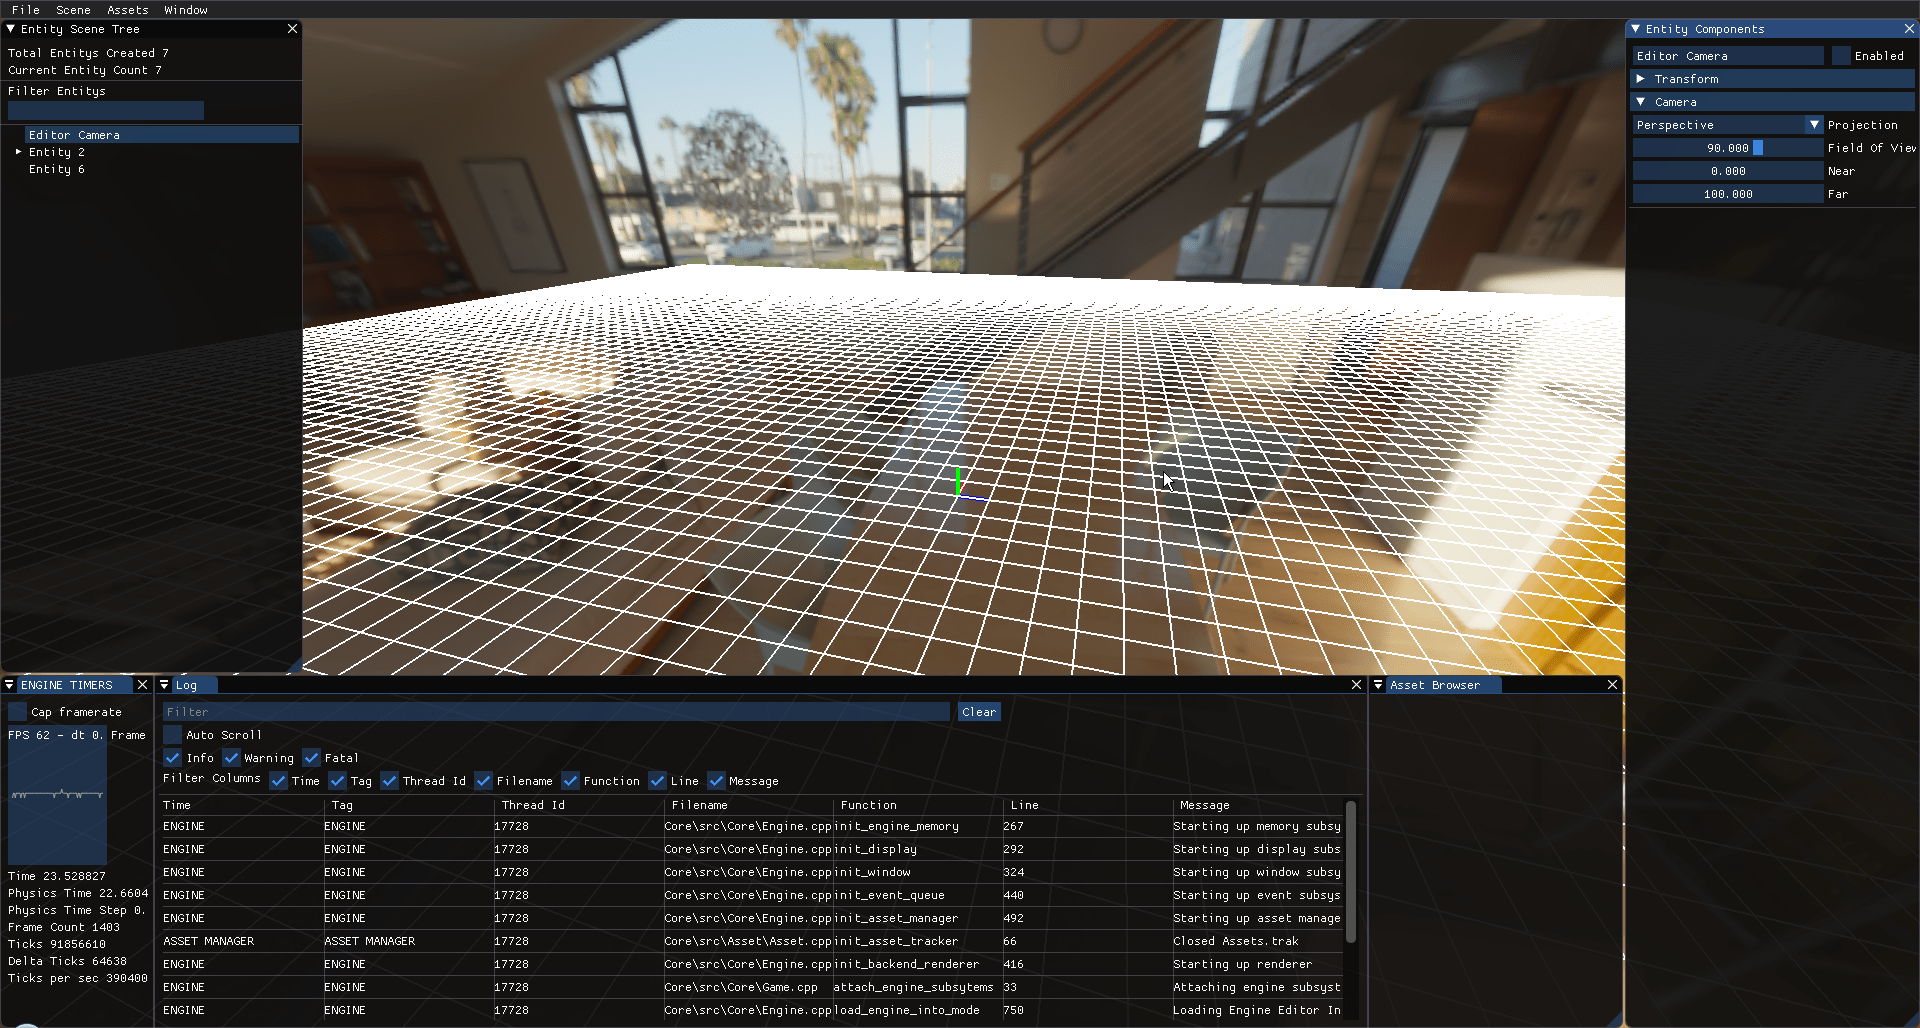The height and width of the screenshot is (1028, 1920).
Task: Toggle the Fatal log level checkbox
Action: pos(311,758)
